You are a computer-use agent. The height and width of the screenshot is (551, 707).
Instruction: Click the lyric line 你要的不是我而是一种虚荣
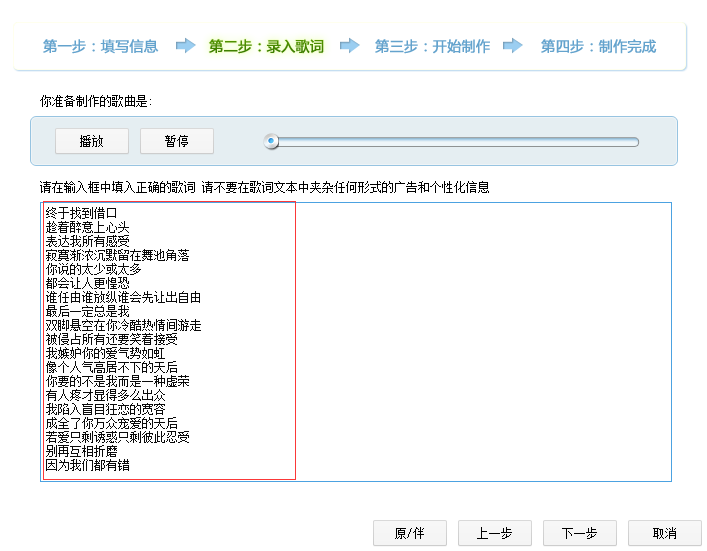[x=118, y=381]
